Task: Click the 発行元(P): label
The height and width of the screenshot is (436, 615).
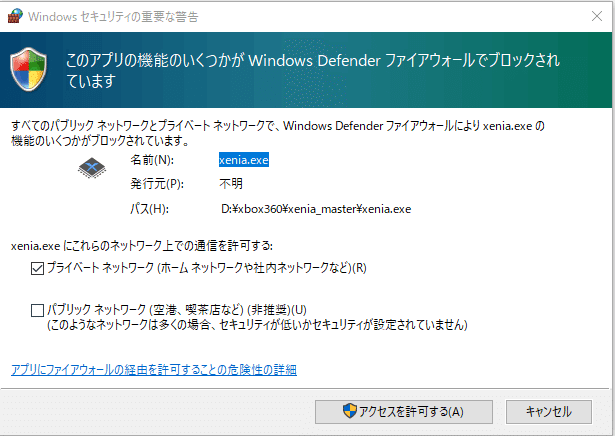Action: (157, 183)
